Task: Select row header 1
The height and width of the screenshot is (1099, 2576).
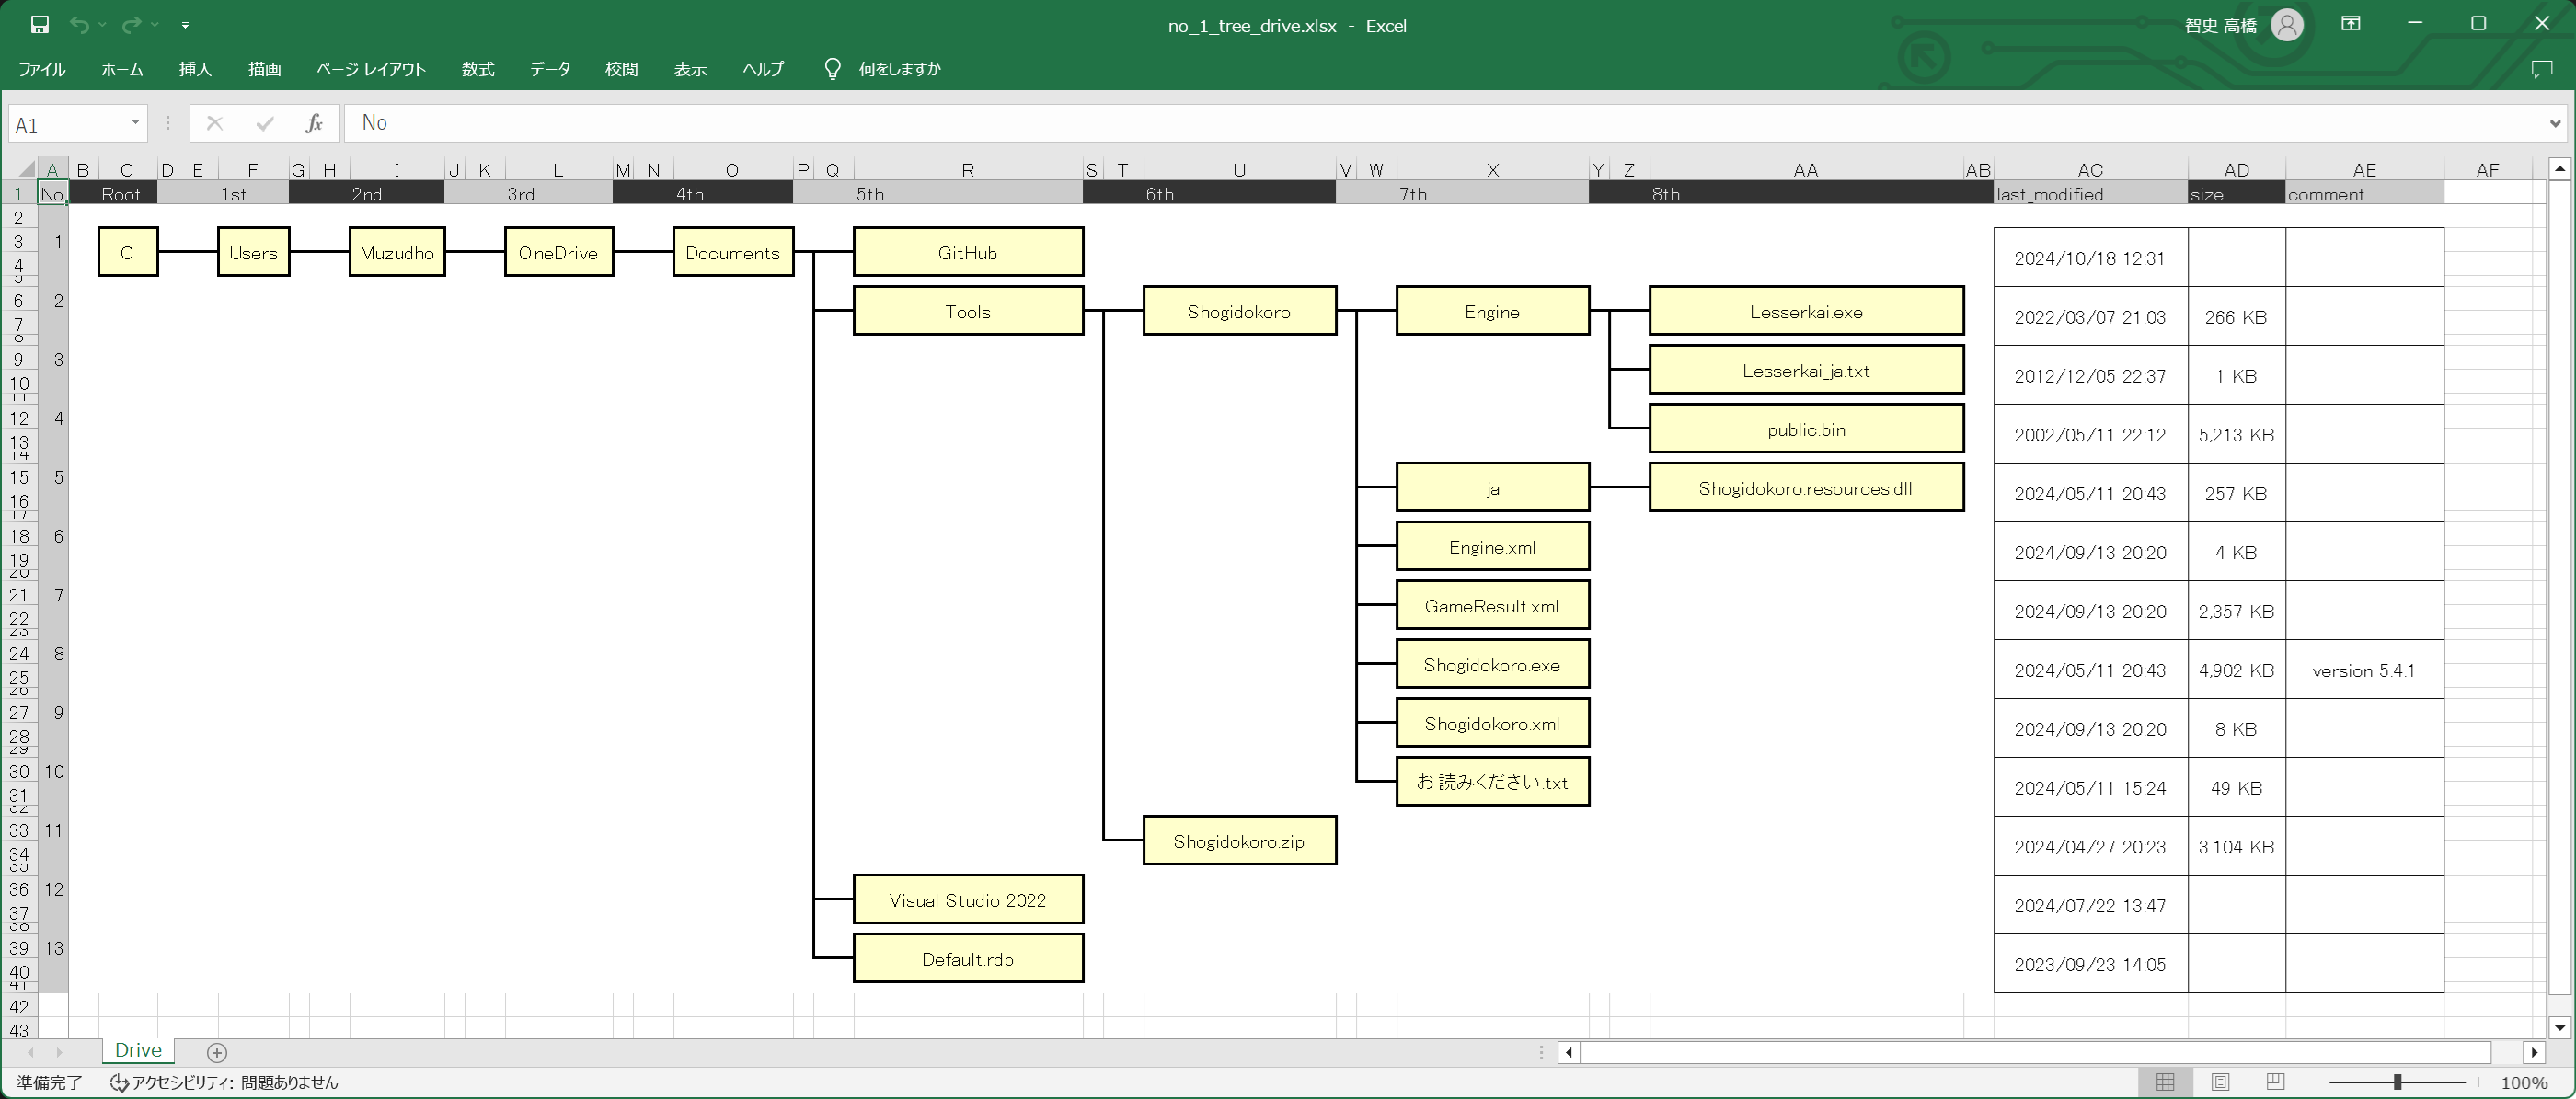Action: click(18, 194)
